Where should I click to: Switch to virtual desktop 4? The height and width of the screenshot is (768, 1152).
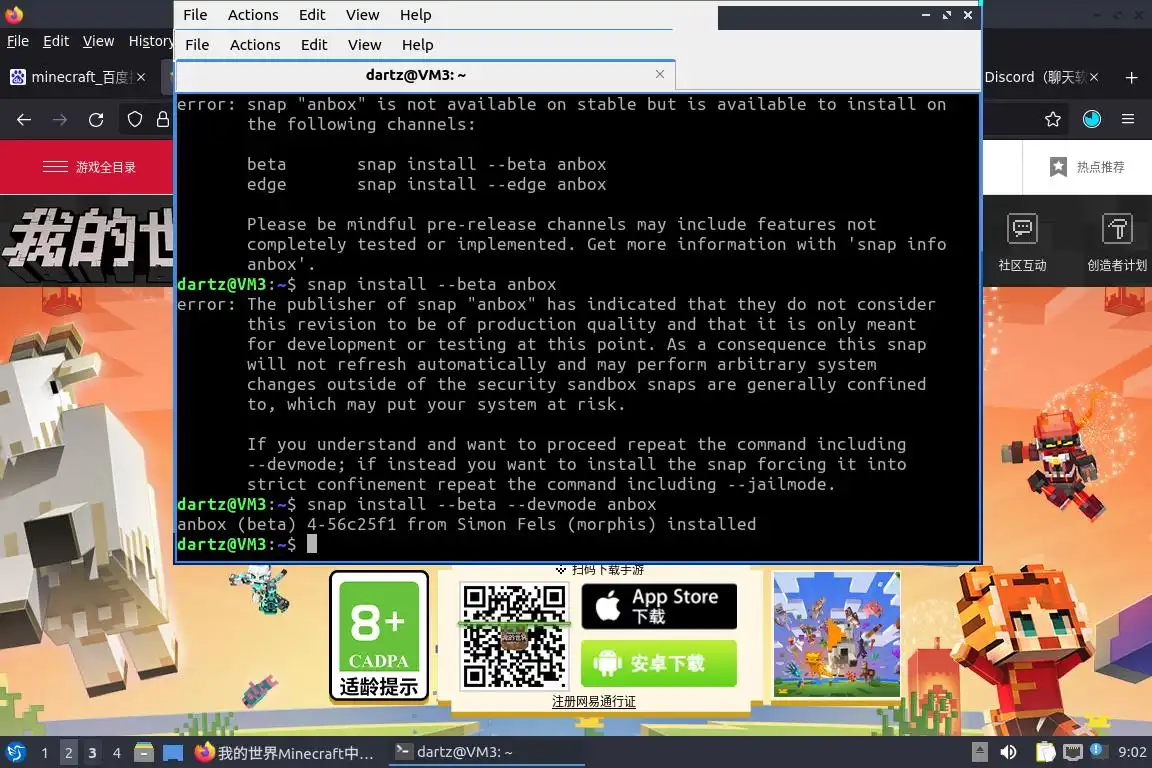pyautogui.click(x=117, y=753)
